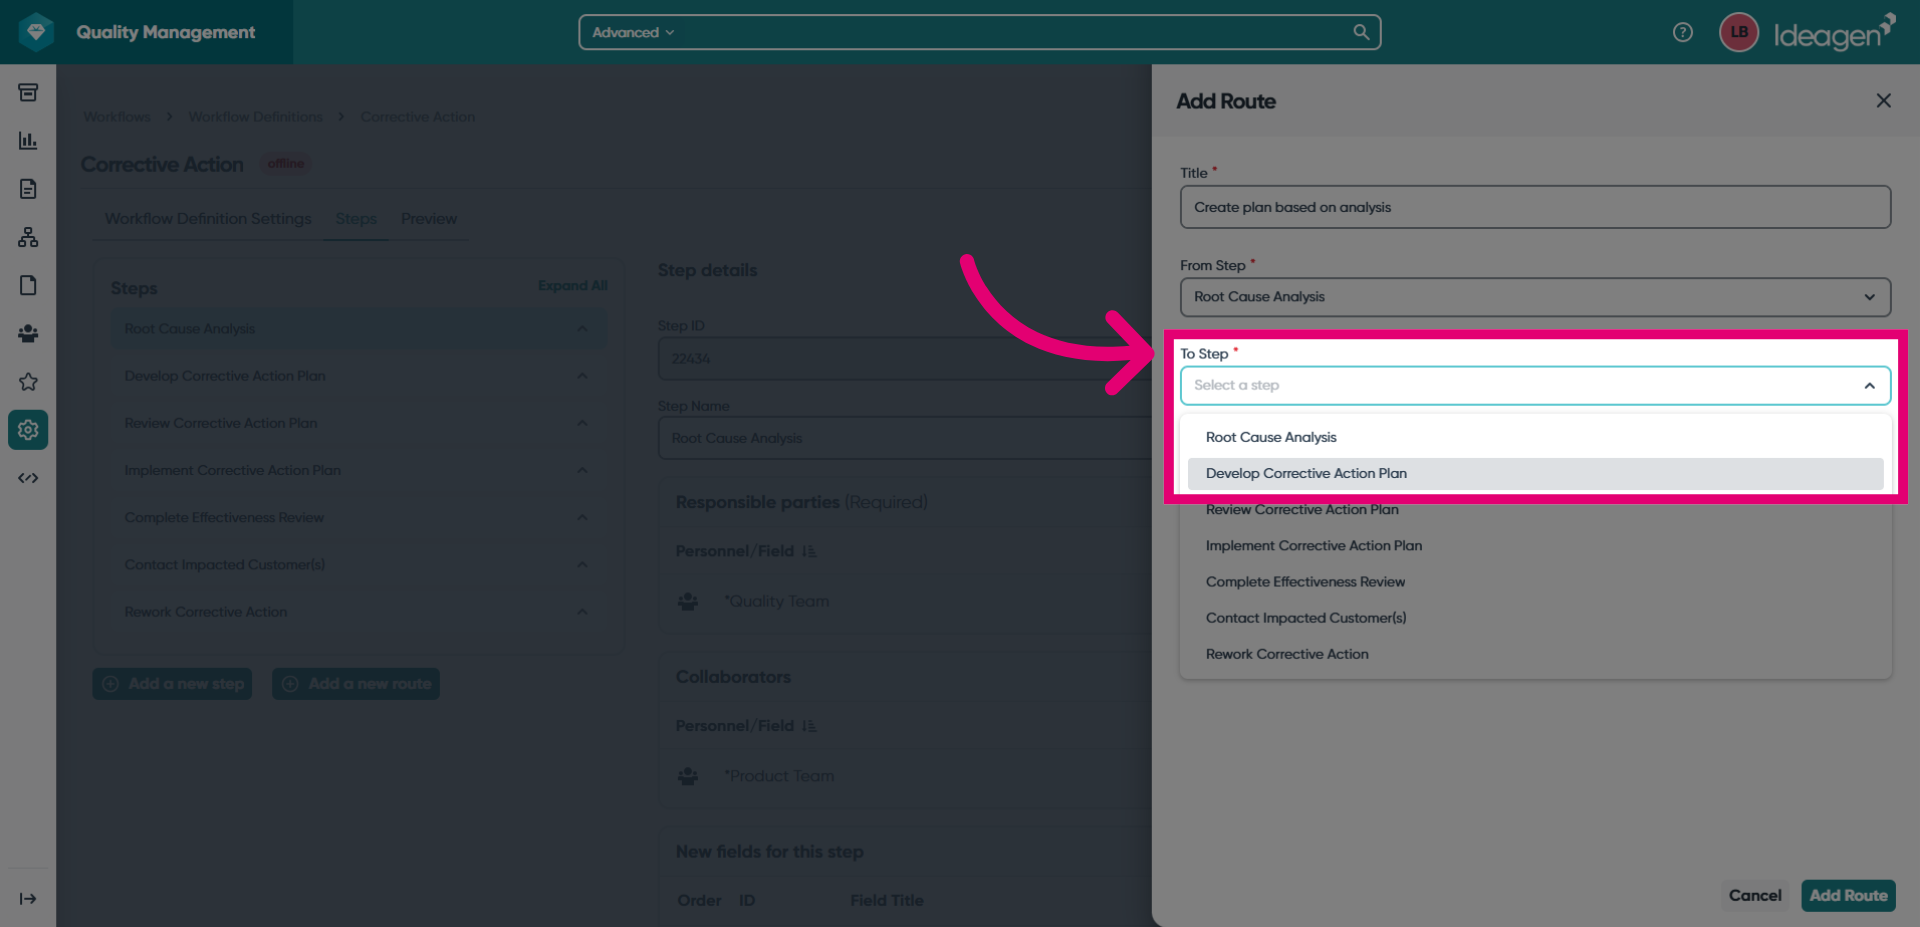Switch to Workflow Definition Settings tab

208,218
